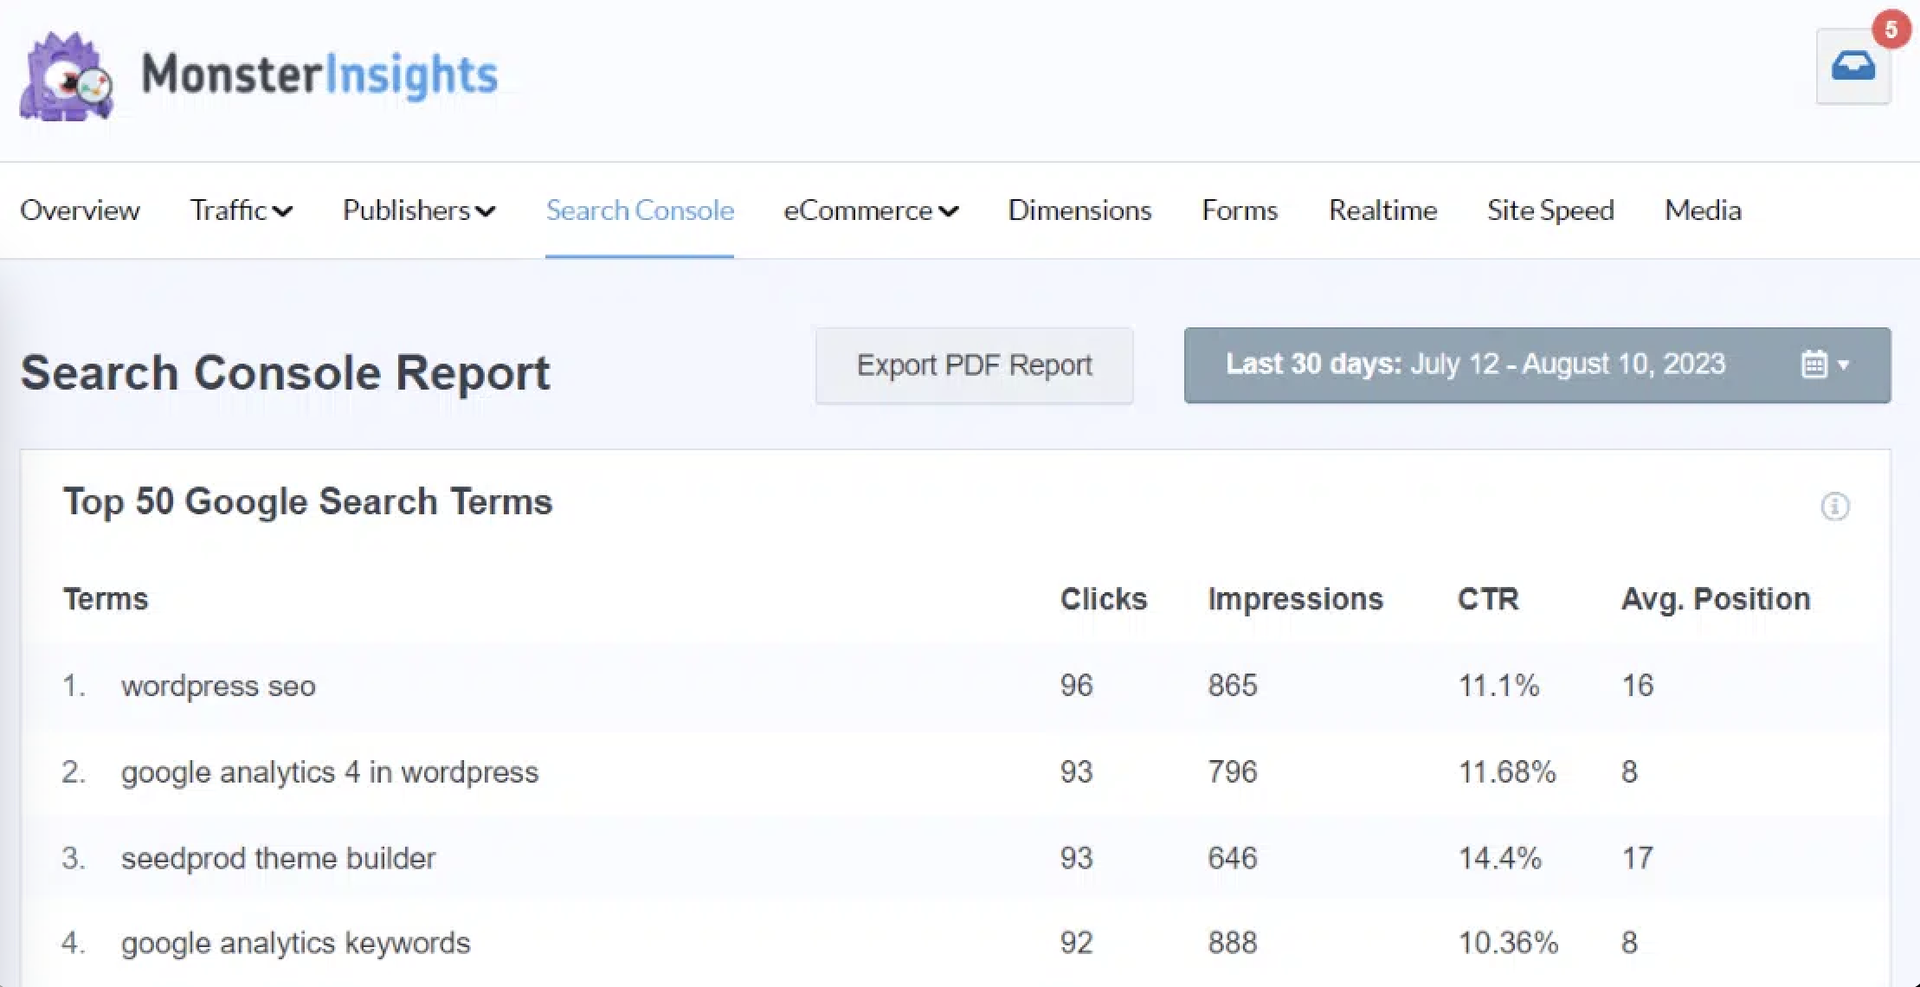Open the Forms report
Screen dimensions: 1920x987
(1239, 210)
